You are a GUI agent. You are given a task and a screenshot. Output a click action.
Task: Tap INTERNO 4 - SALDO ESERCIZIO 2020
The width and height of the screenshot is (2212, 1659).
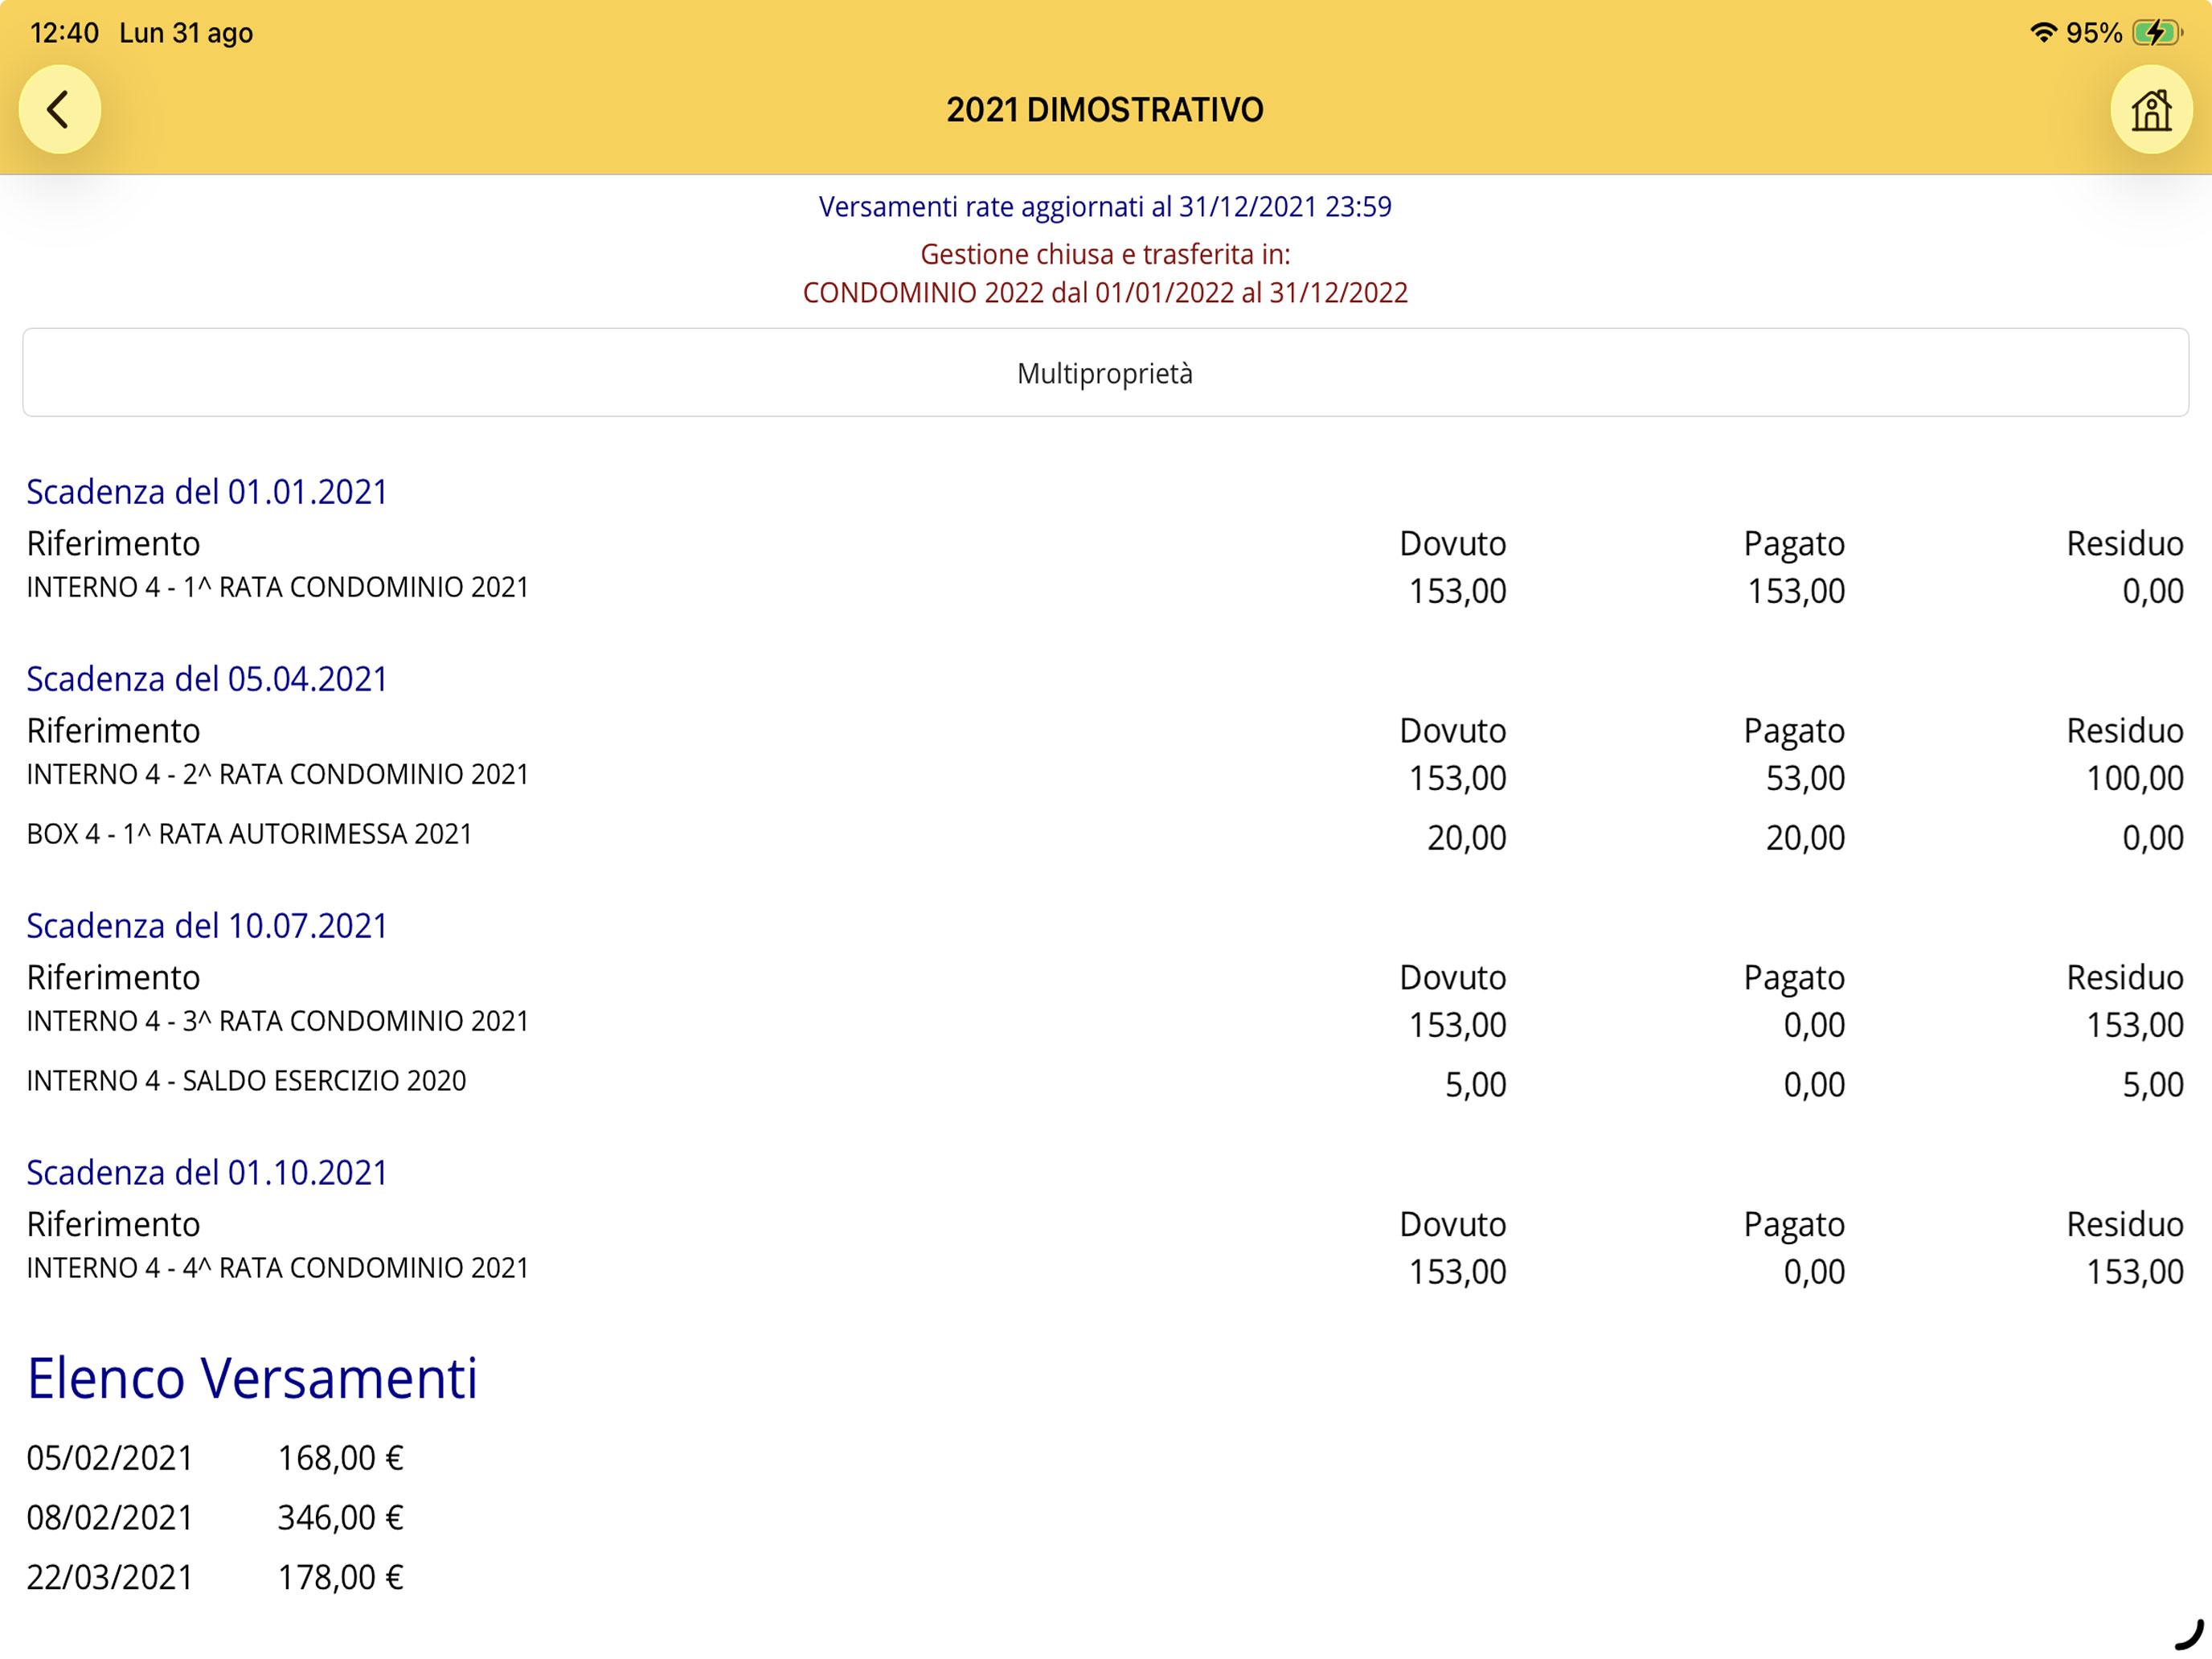pyautogui.click(x=246, y=1081)
